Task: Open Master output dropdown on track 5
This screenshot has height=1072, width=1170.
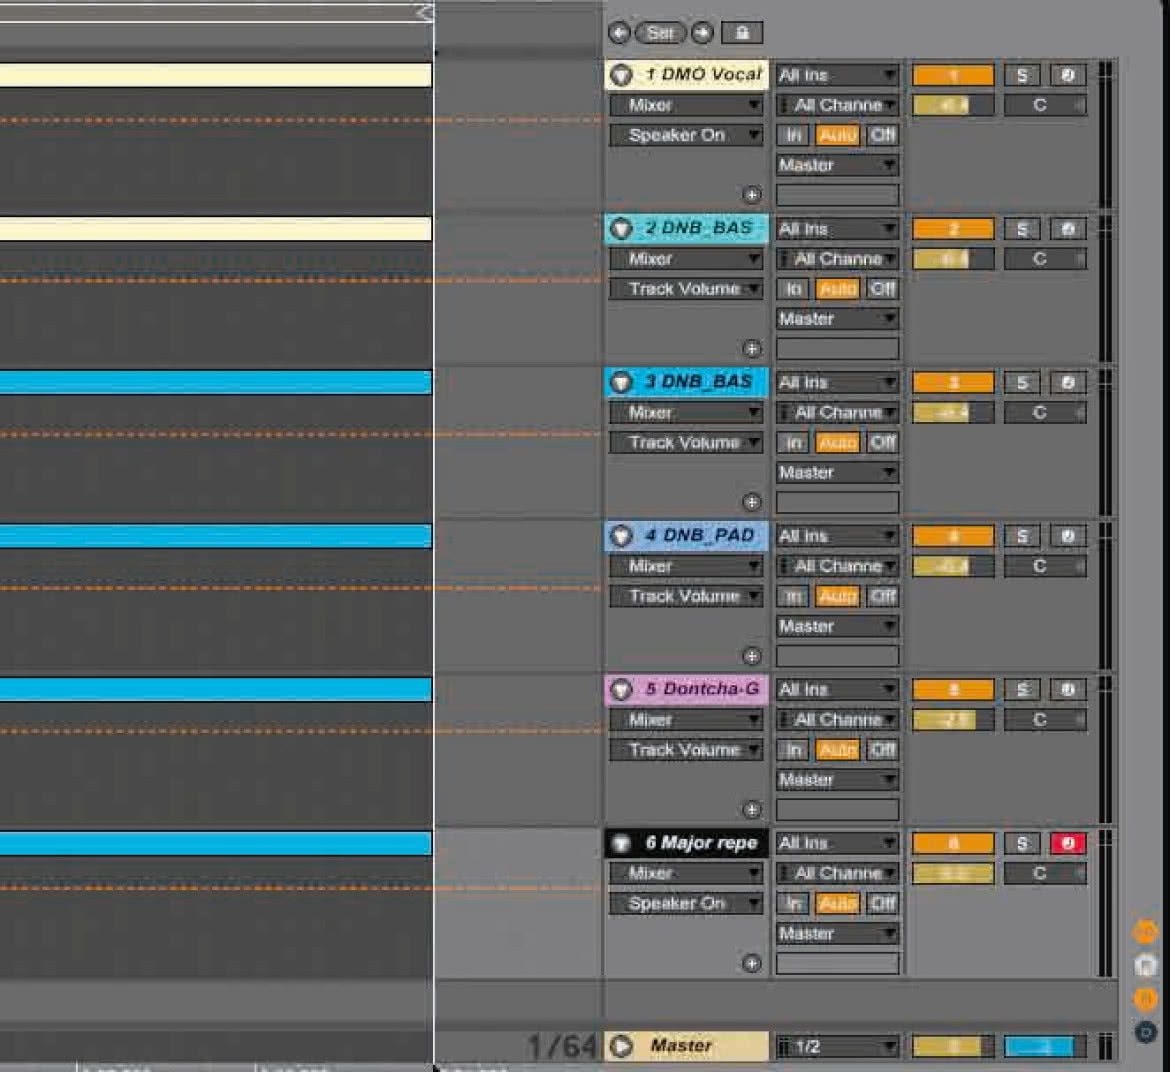Action: click(x=836, y=780)
